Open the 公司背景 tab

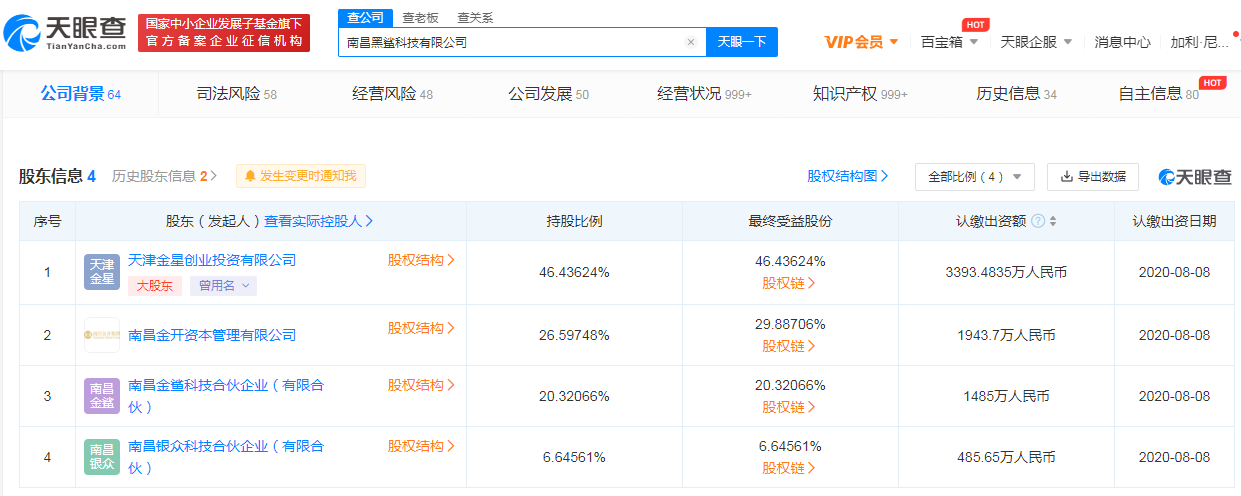tap(80, 94)
